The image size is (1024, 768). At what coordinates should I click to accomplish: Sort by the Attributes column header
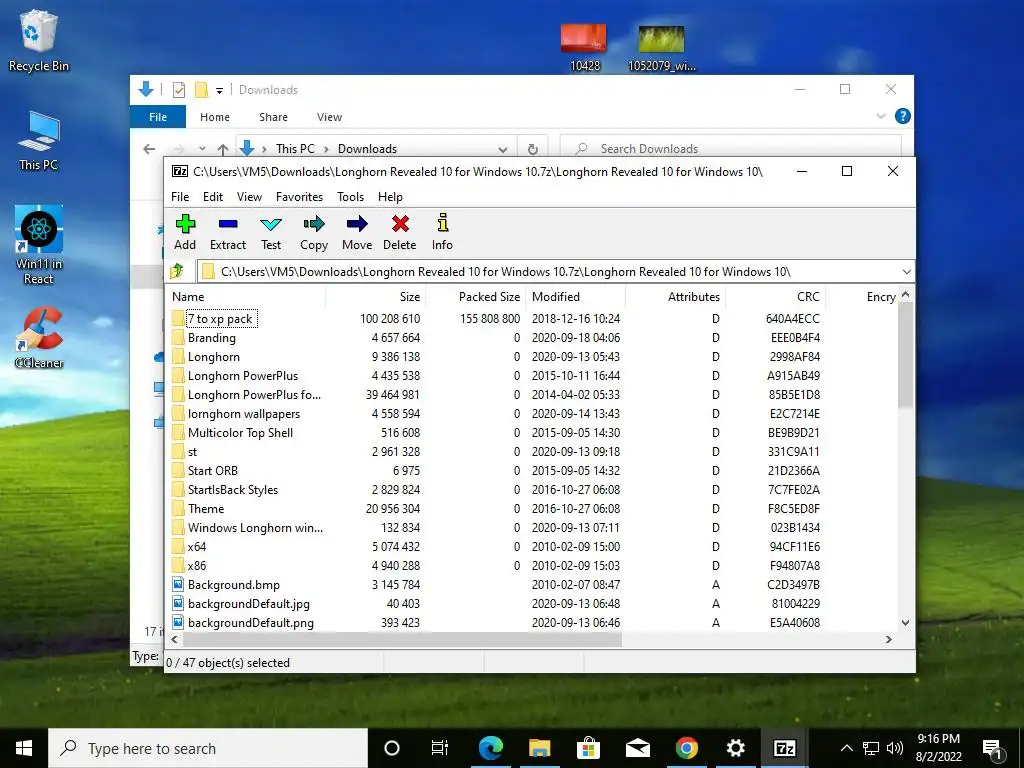coord(676,296)
